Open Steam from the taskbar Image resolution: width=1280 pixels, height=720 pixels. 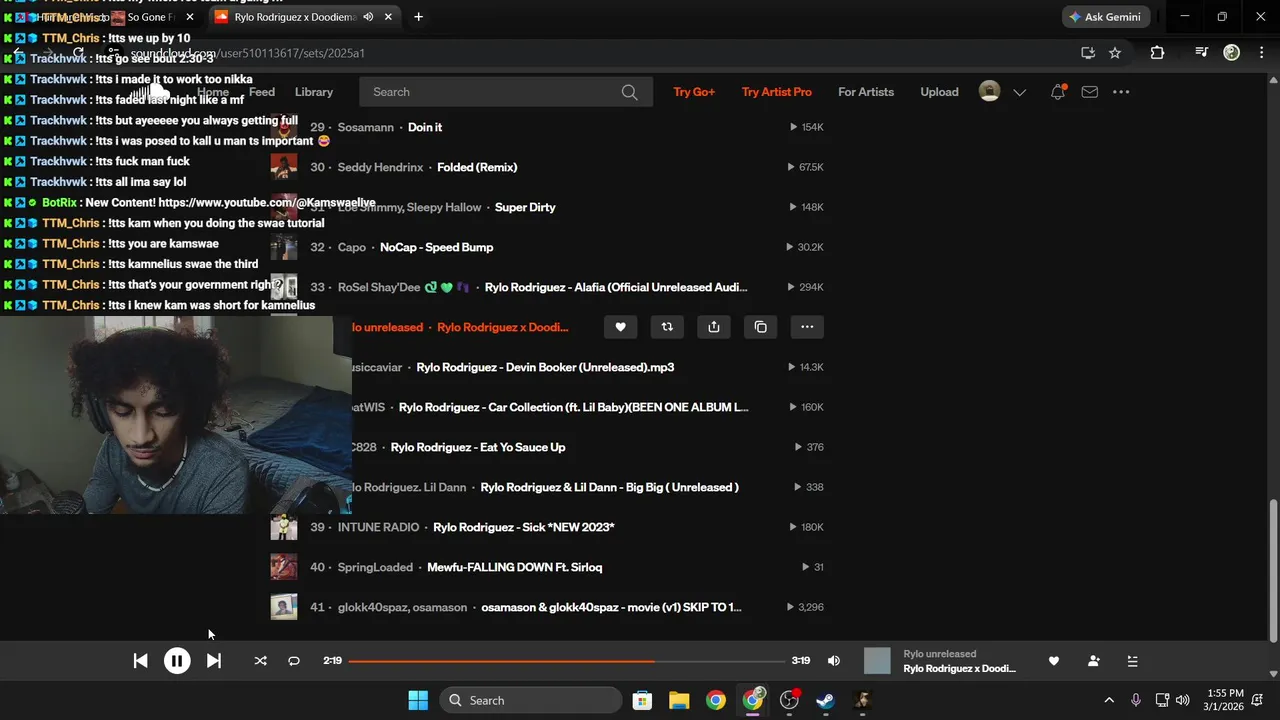coord(825,700)
